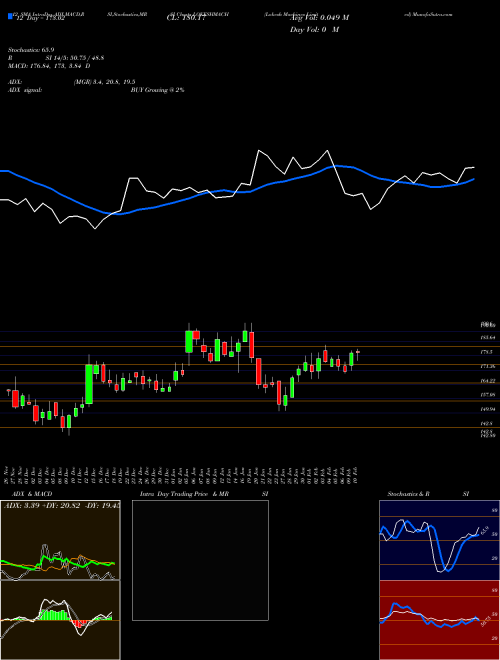Click the 63.9 value label on Stochastics chart
This screenshot has height=660, width=500.
[484, 531]
